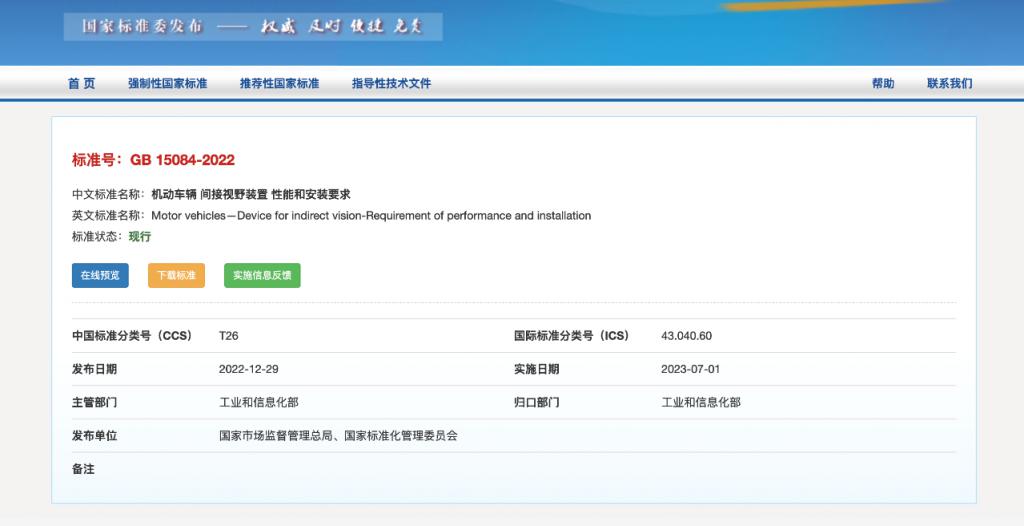Click the green 实施信息反馈 button

(x=262, y=275)
